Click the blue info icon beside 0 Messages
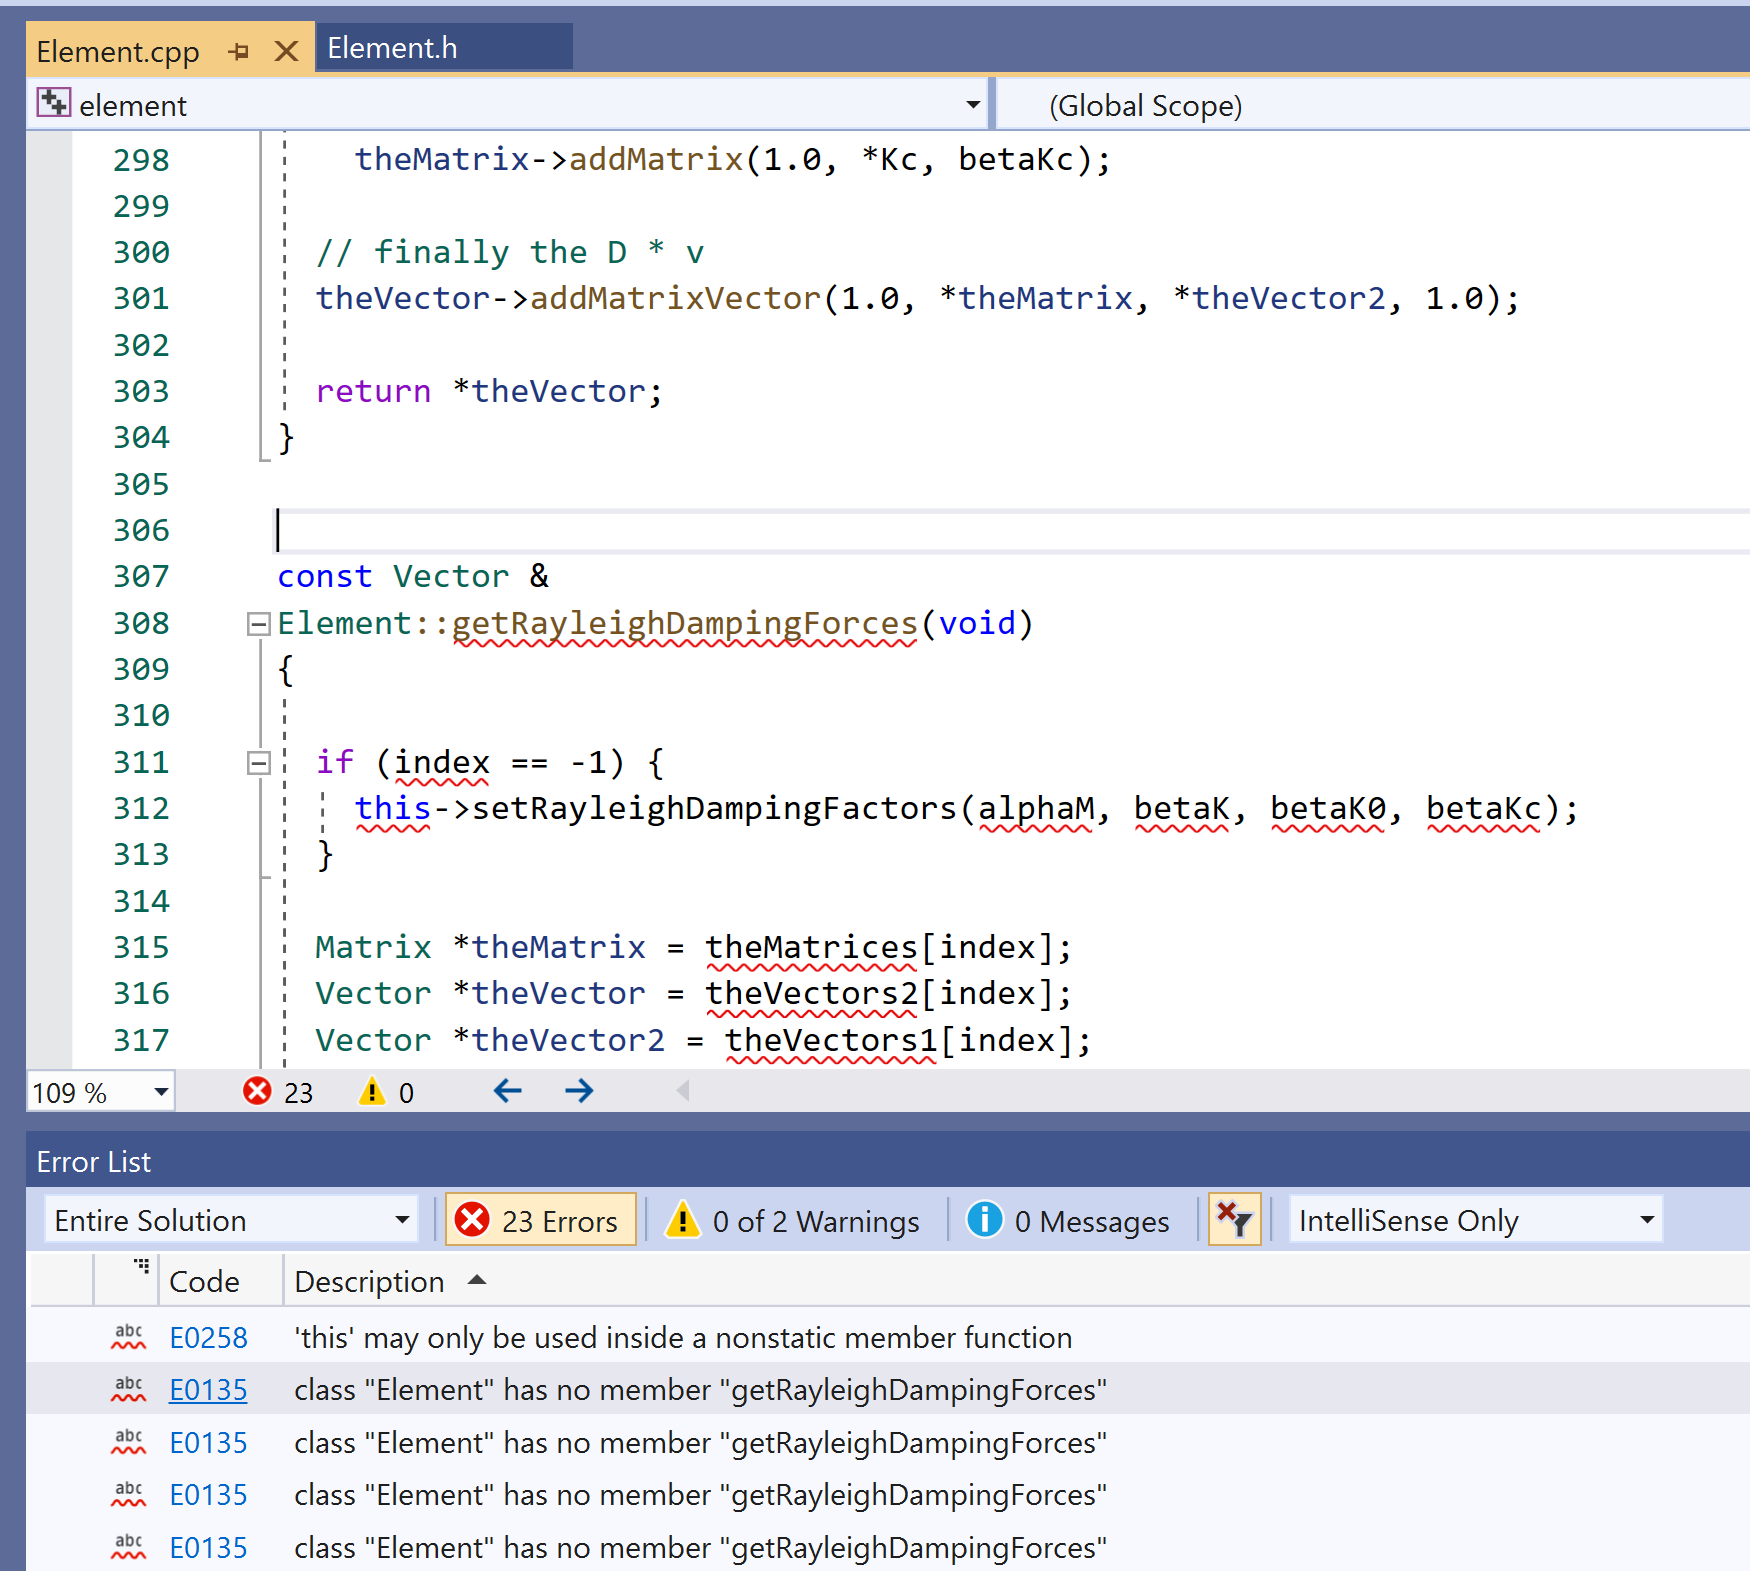 (985, 1220)
